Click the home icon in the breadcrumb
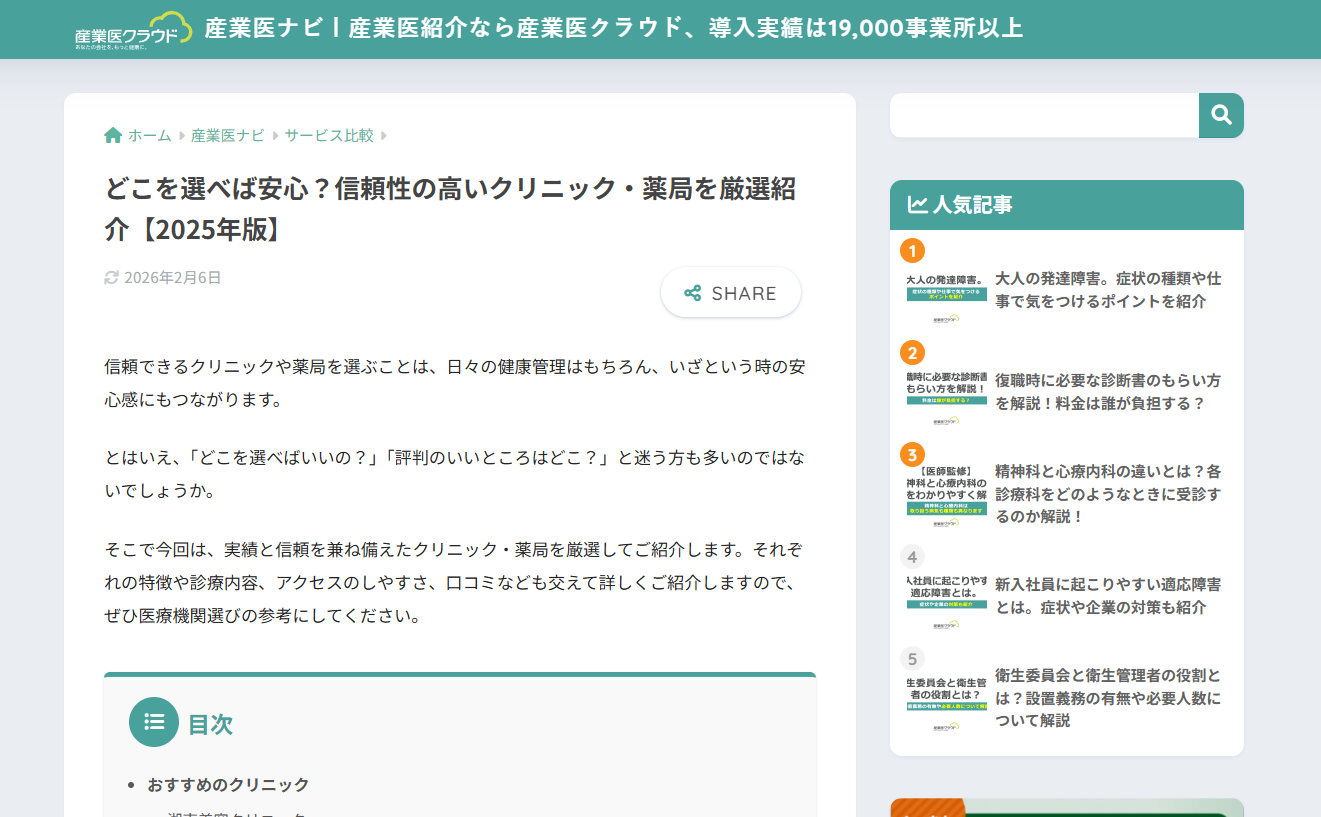 click(112, 134)
